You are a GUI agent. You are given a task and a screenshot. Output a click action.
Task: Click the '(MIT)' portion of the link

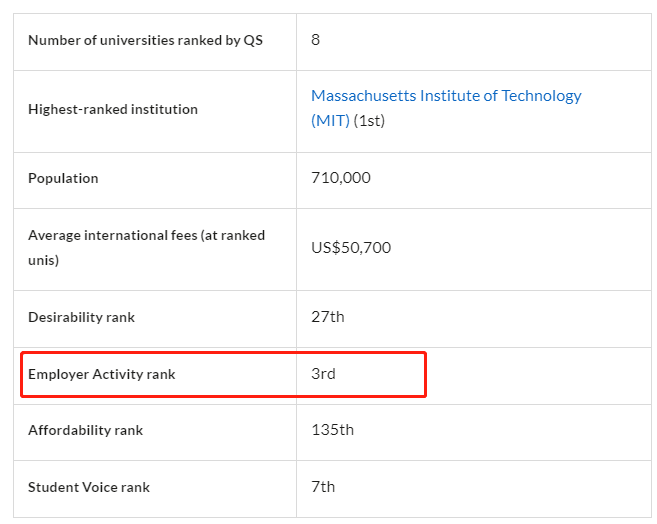coord(330,121)
